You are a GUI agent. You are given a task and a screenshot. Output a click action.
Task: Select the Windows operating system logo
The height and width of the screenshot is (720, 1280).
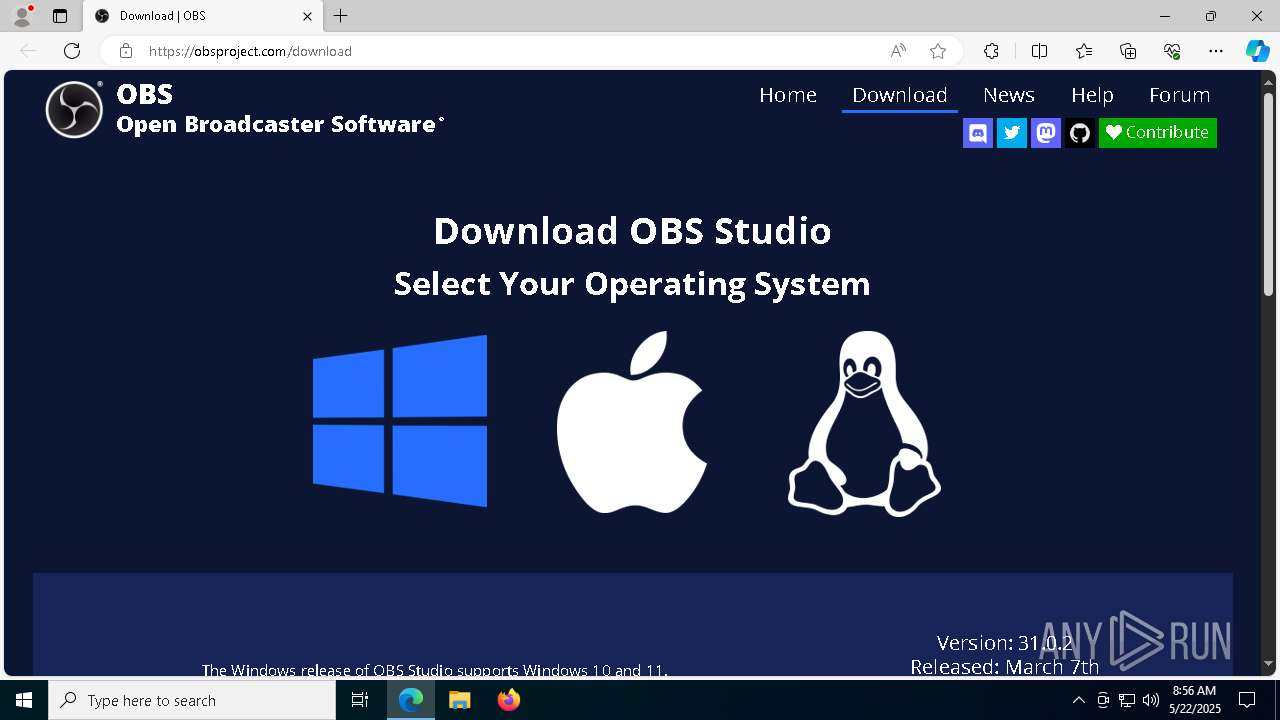pos(400,421)
